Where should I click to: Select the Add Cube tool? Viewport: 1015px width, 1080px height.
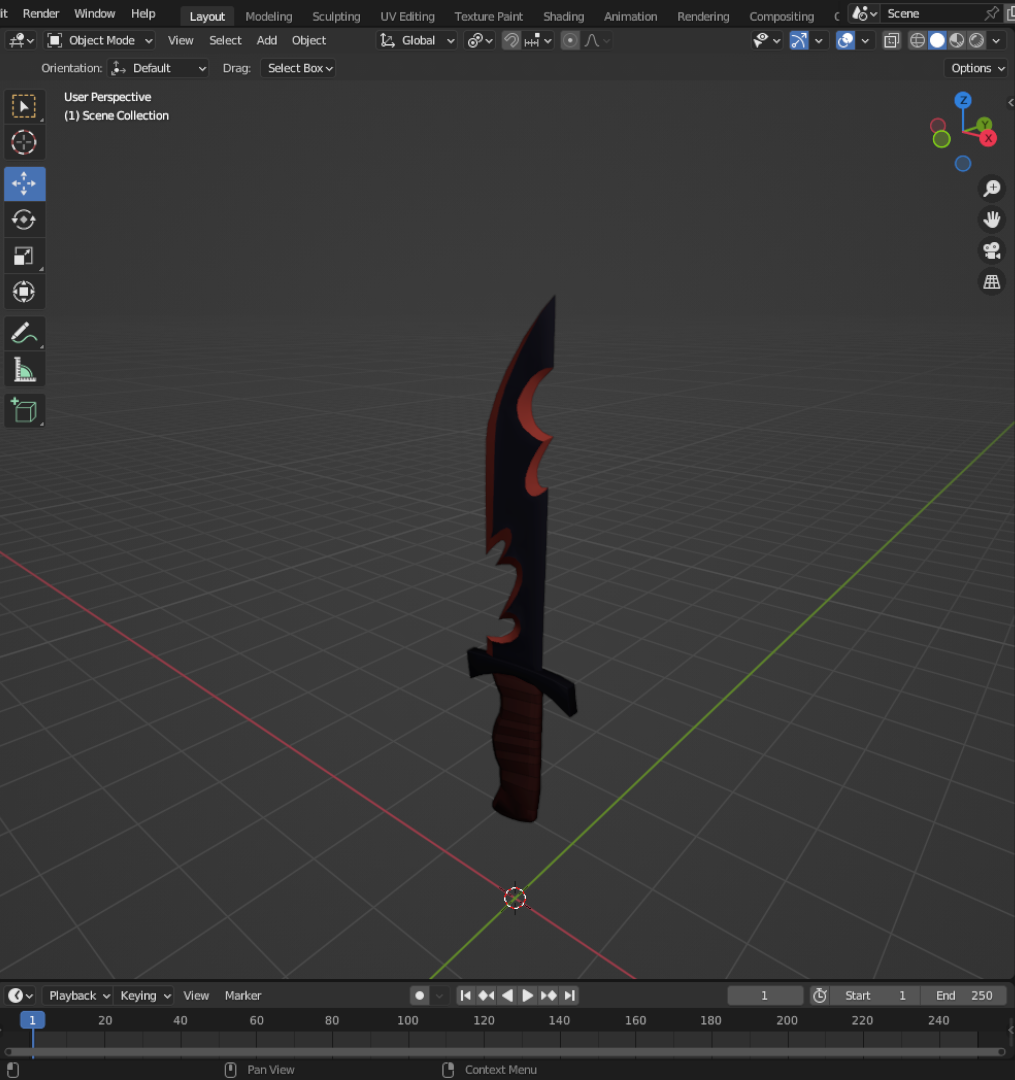pyautogui.click(x=24, y=411)
